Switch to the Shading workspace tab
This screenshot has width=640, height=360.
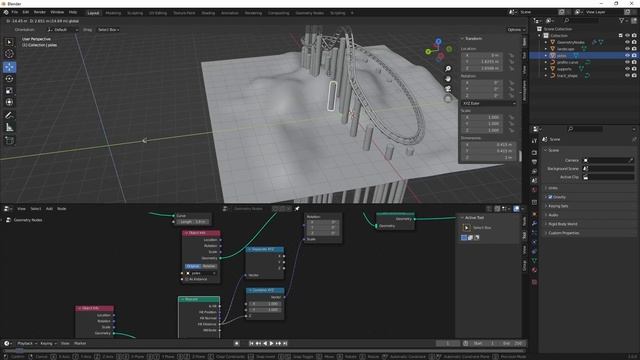pos(208,13)
